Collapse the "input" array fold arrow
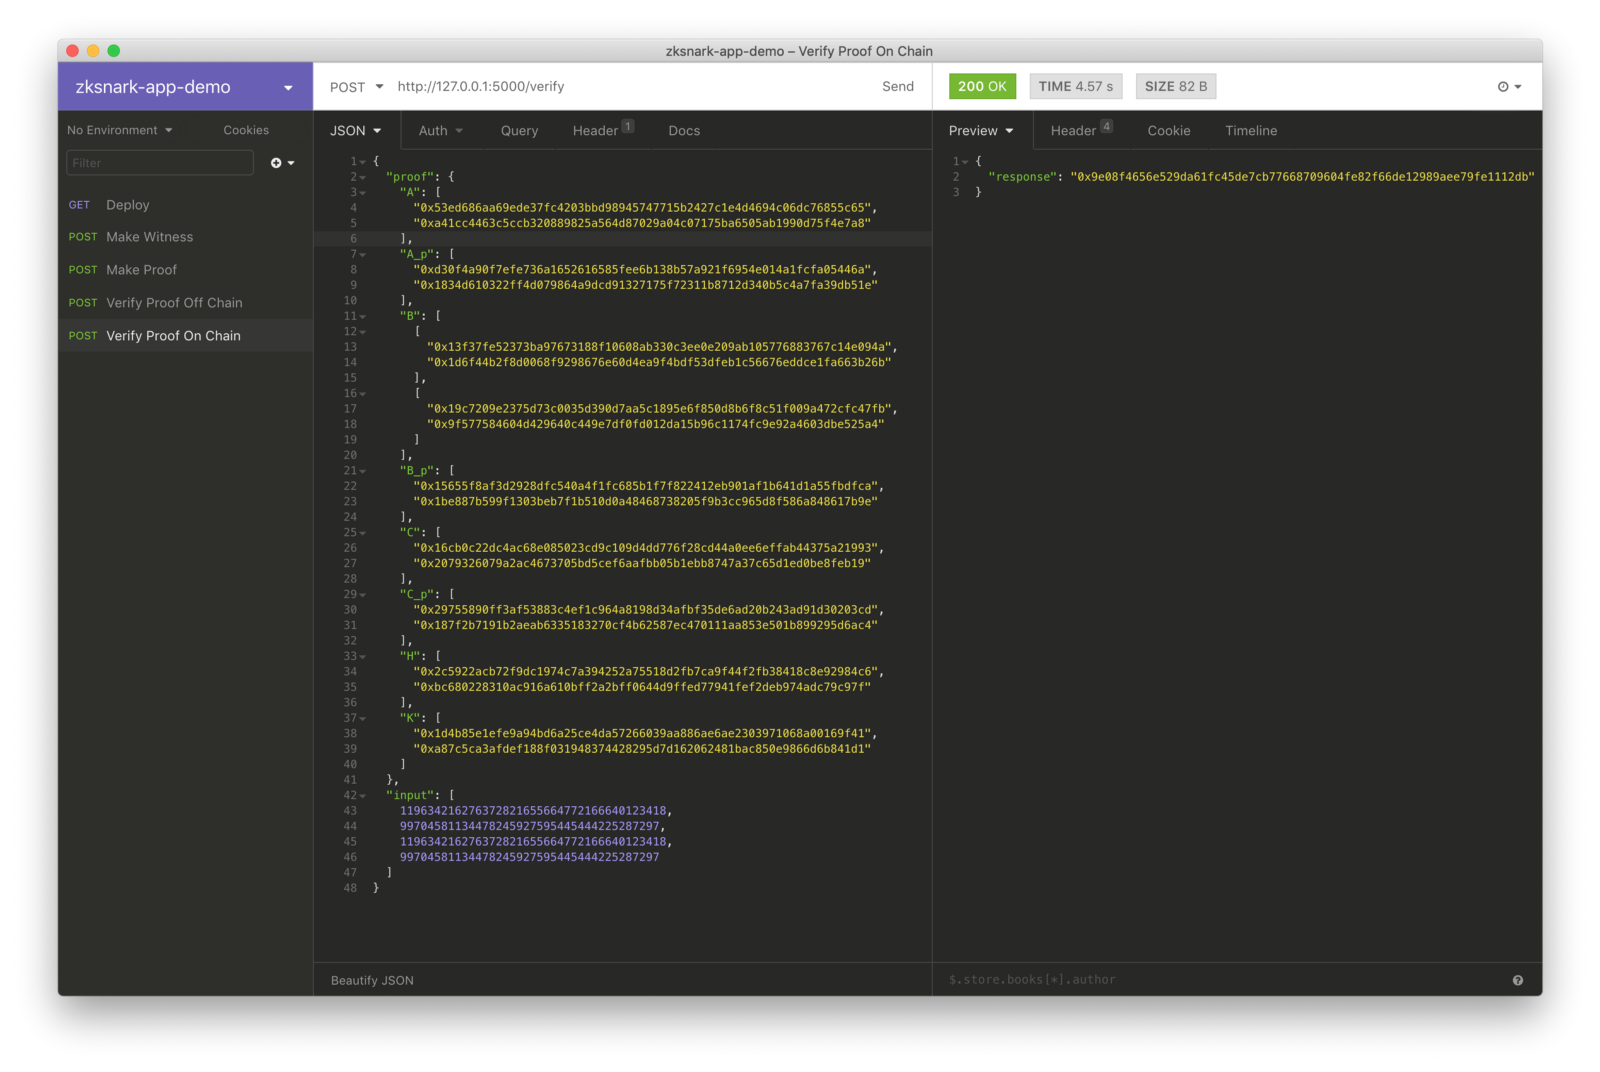This screenshot has width=1600, height=1072. (x=363, y=796)
